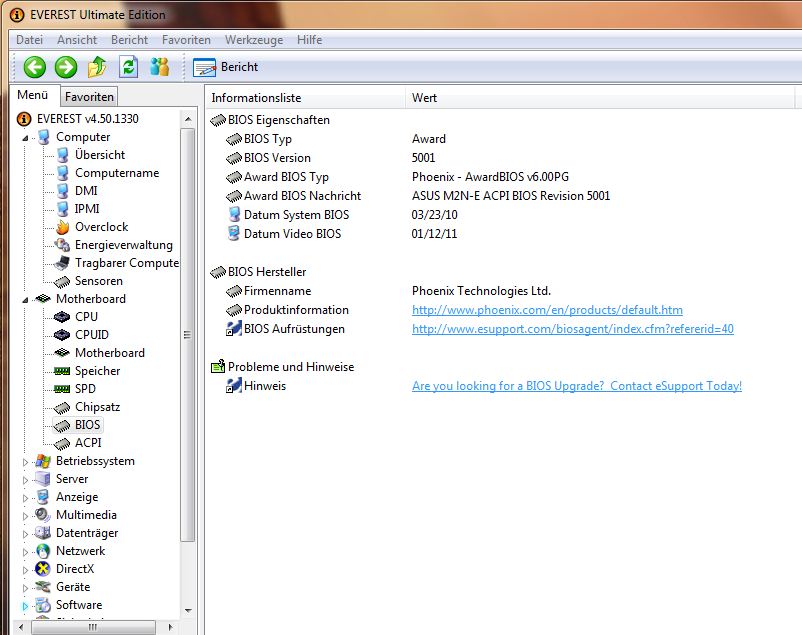Expand the Software node

[25, 606]
